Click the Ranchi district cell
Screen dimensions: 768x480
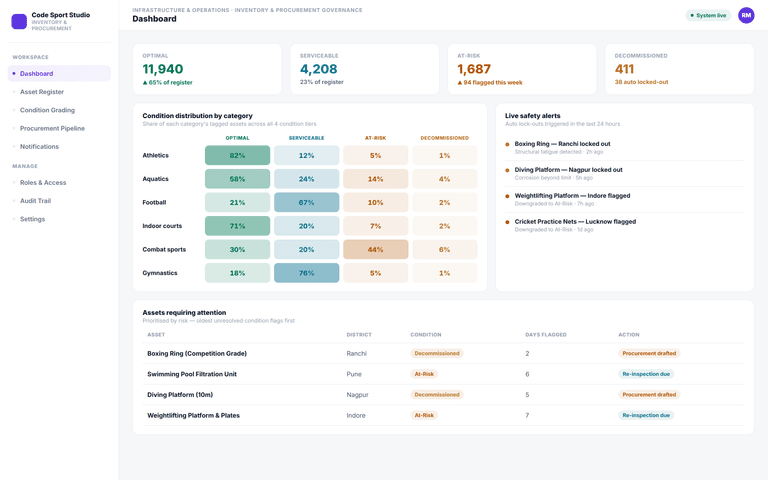click(x=357, y=353)
